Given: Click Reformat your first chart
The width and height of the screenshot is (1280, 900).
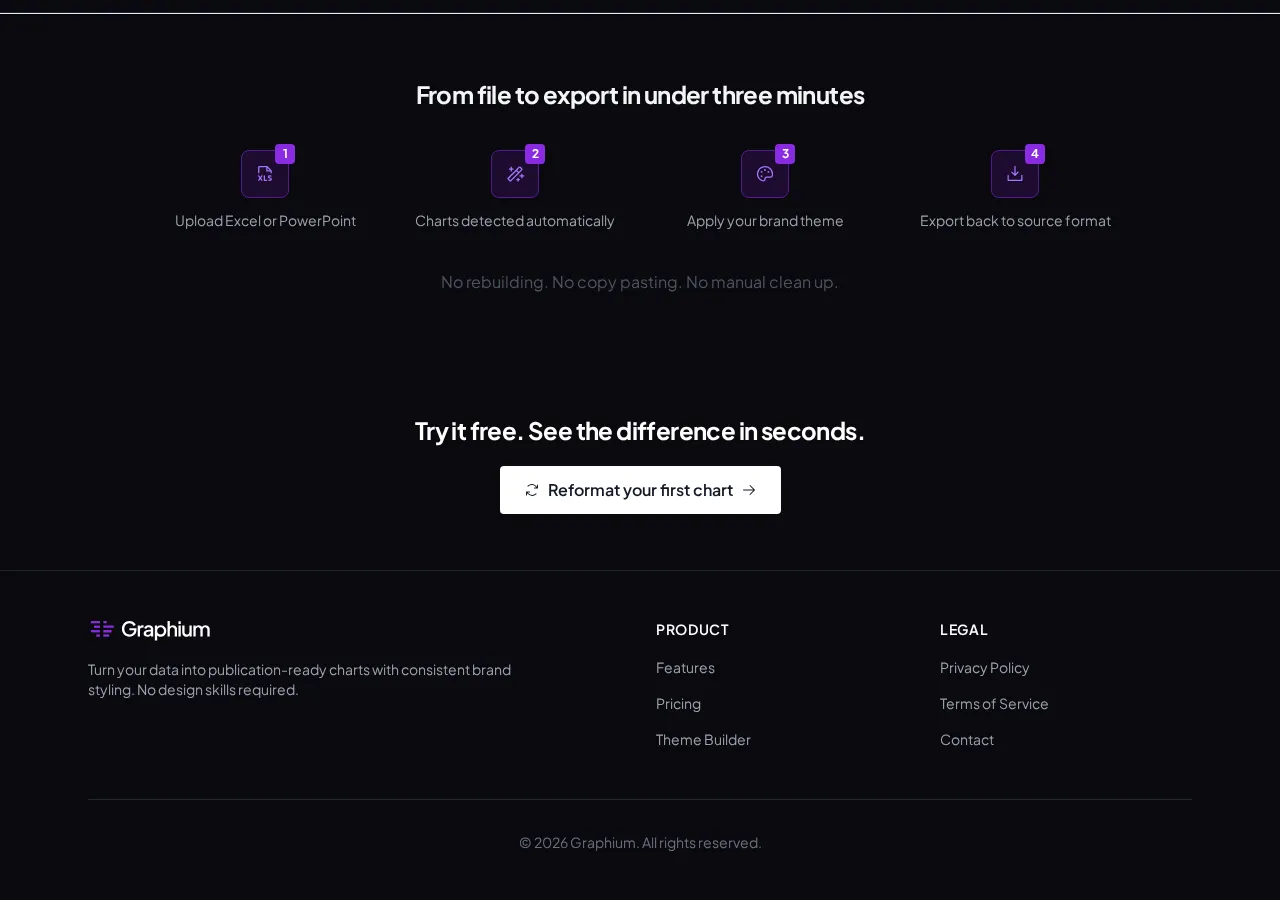Looking at the screenshot, I should point(640,490).
